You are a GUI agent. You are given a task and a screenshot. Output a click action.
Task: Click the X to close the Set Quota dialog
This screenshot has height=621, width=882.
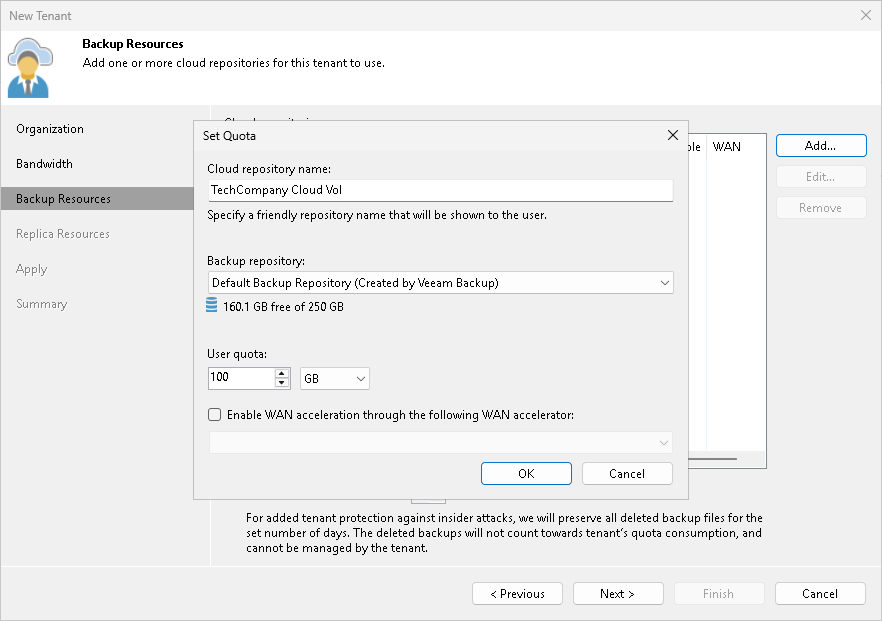coord(672,135)
